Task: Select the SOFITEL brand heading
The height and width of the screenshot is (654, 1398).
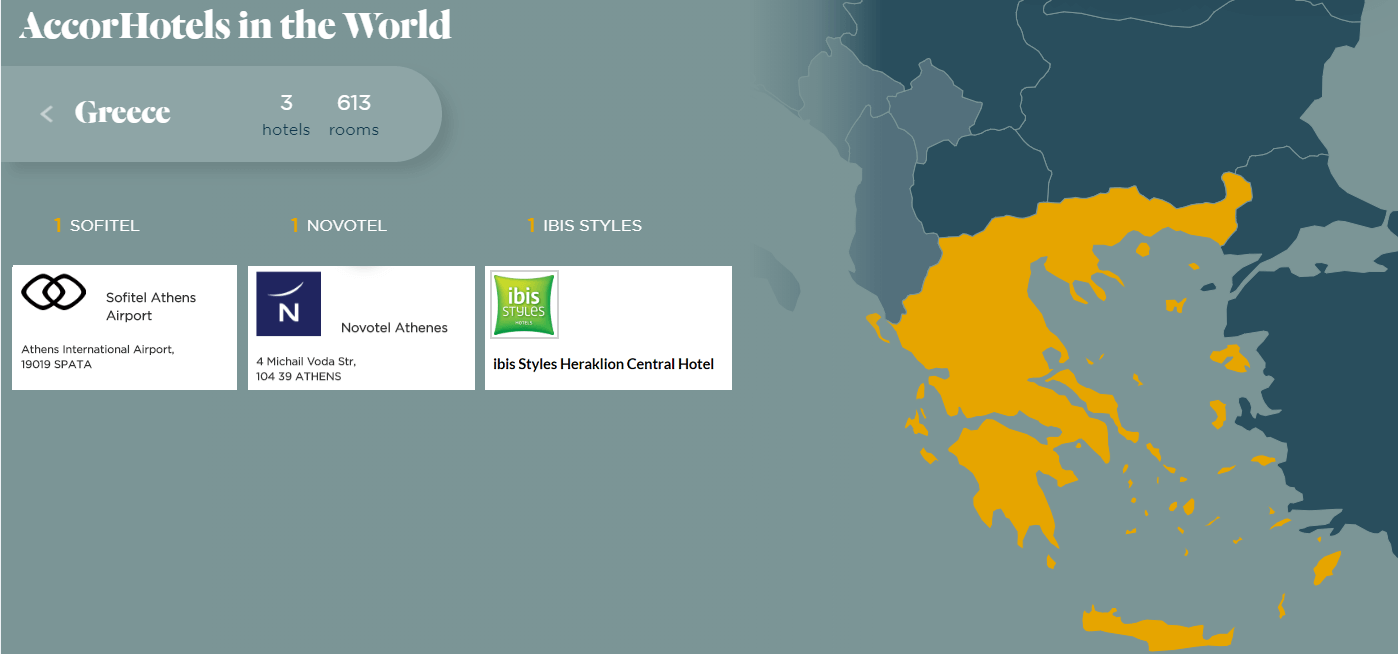Action: click(104, 226)
